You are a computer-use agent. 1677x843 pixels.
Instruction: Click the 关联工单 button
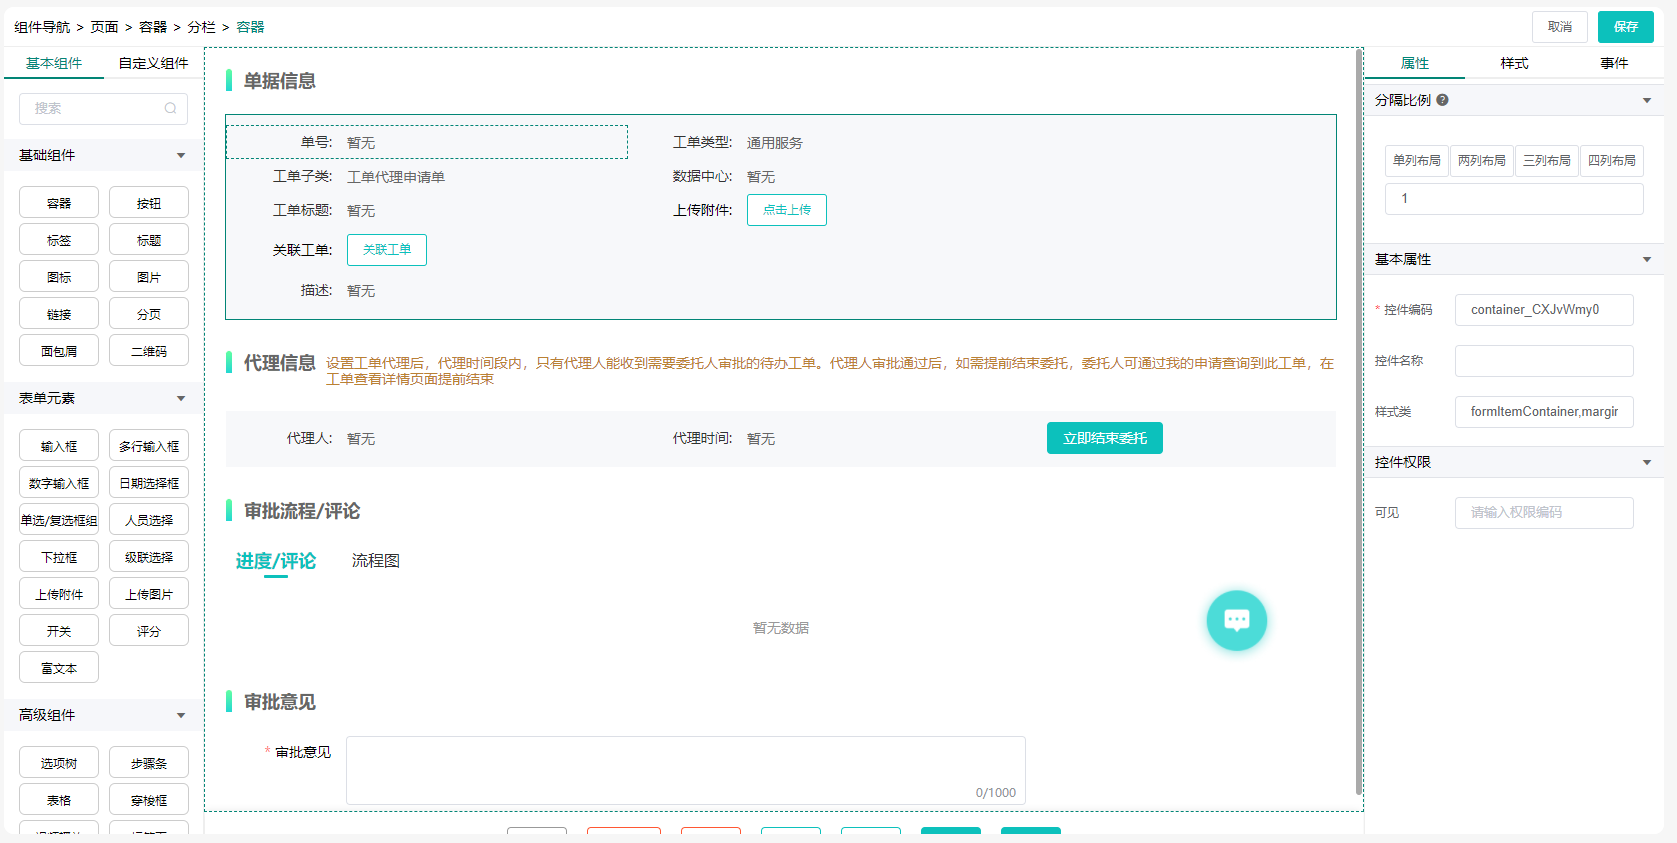coord(387,250)
